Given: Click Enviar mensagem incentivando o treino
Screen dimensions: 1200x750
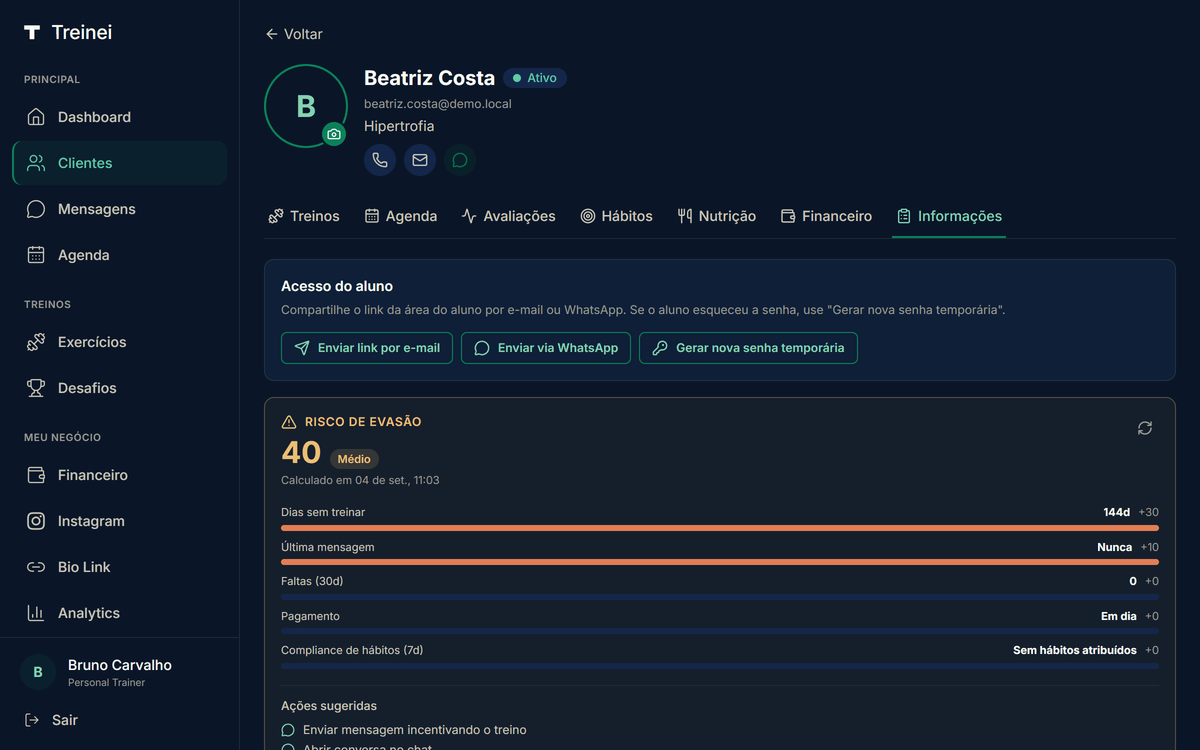Looking at the screenshot, I should 404,730.
